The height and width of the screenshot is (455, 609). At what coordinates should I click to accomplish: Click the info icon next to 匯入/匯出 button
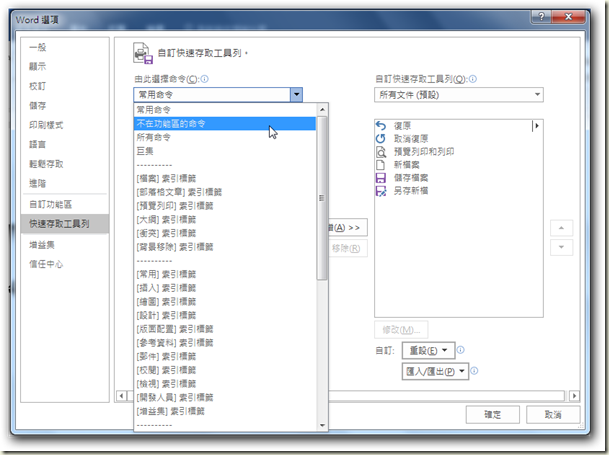(x=474, y=371)
